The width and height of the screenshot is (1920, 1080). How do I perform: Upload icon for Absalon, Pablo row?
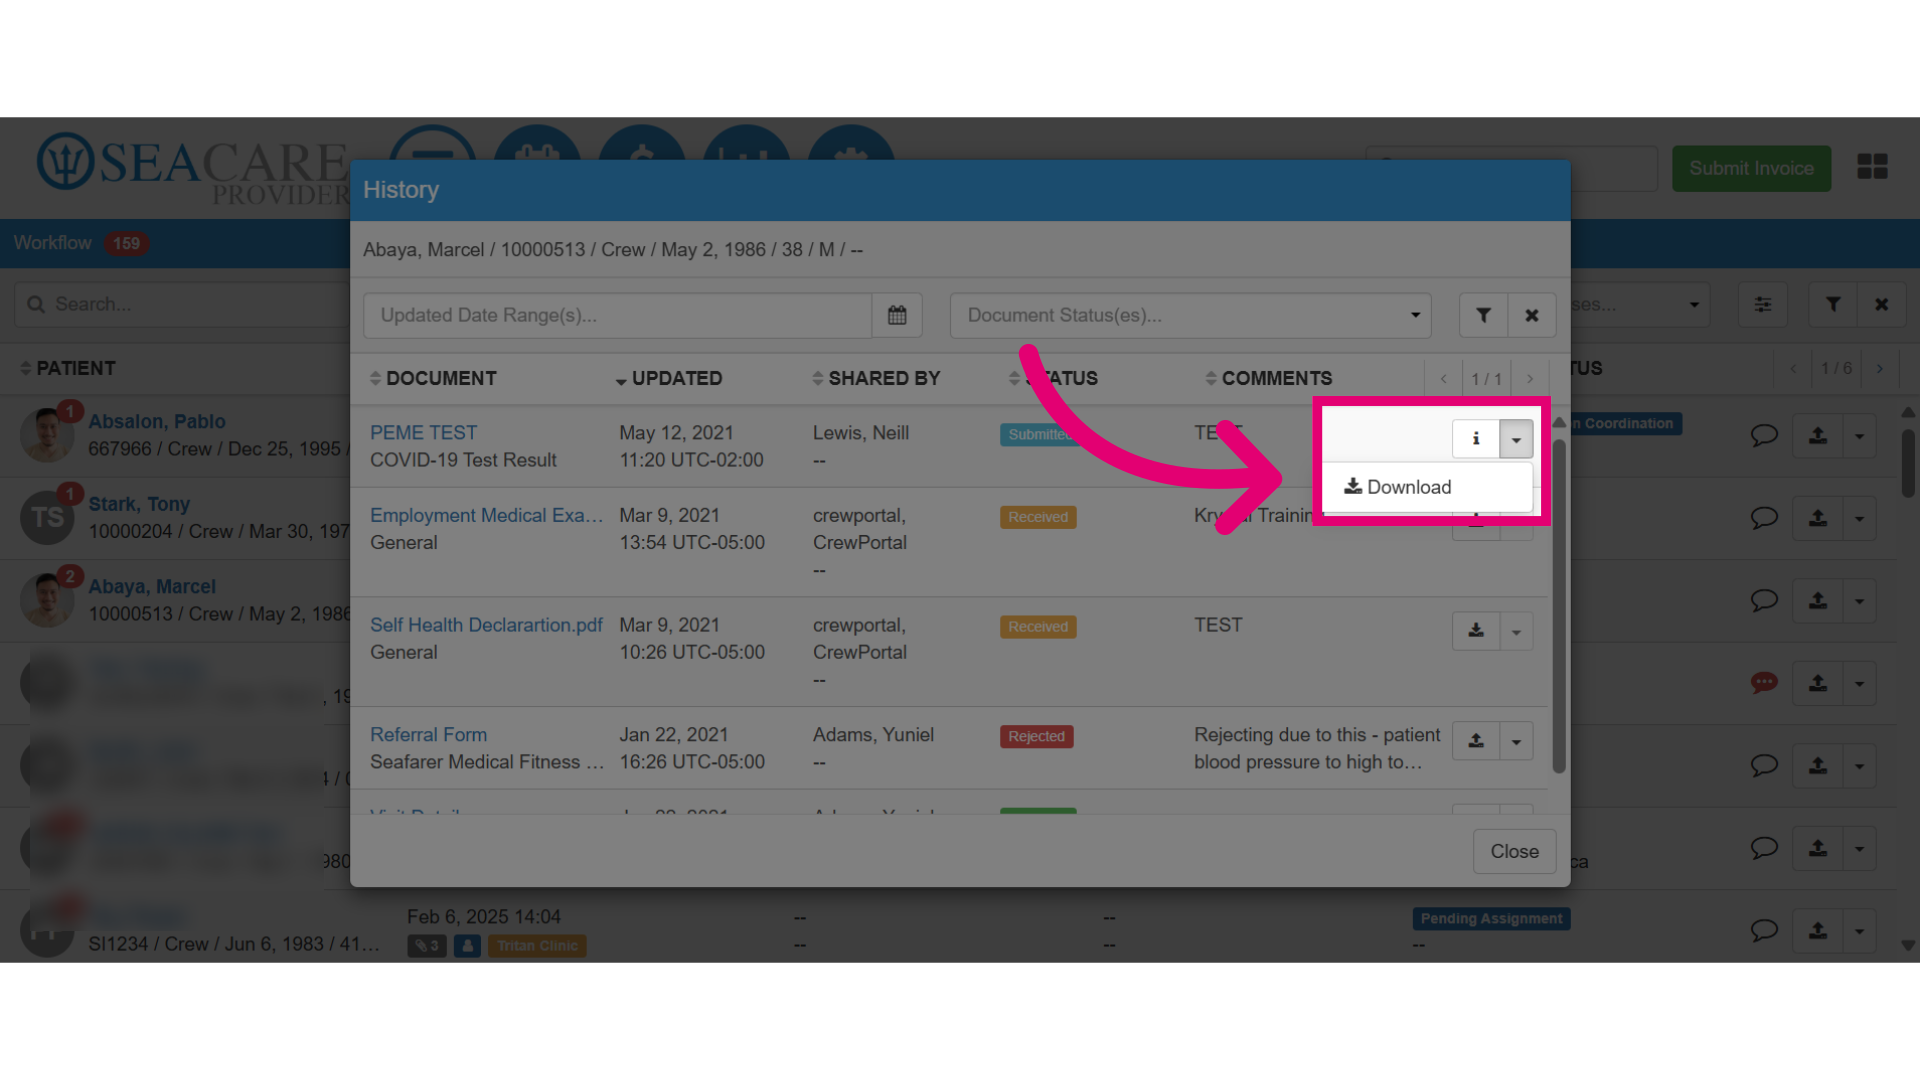point(1818,435)
